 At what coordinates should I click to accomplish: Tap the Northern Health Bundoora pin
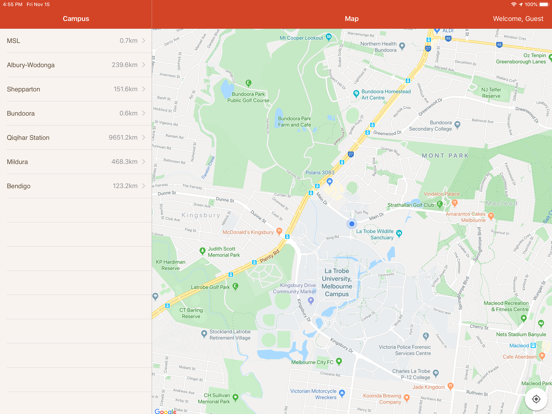[x=402, y=46]
